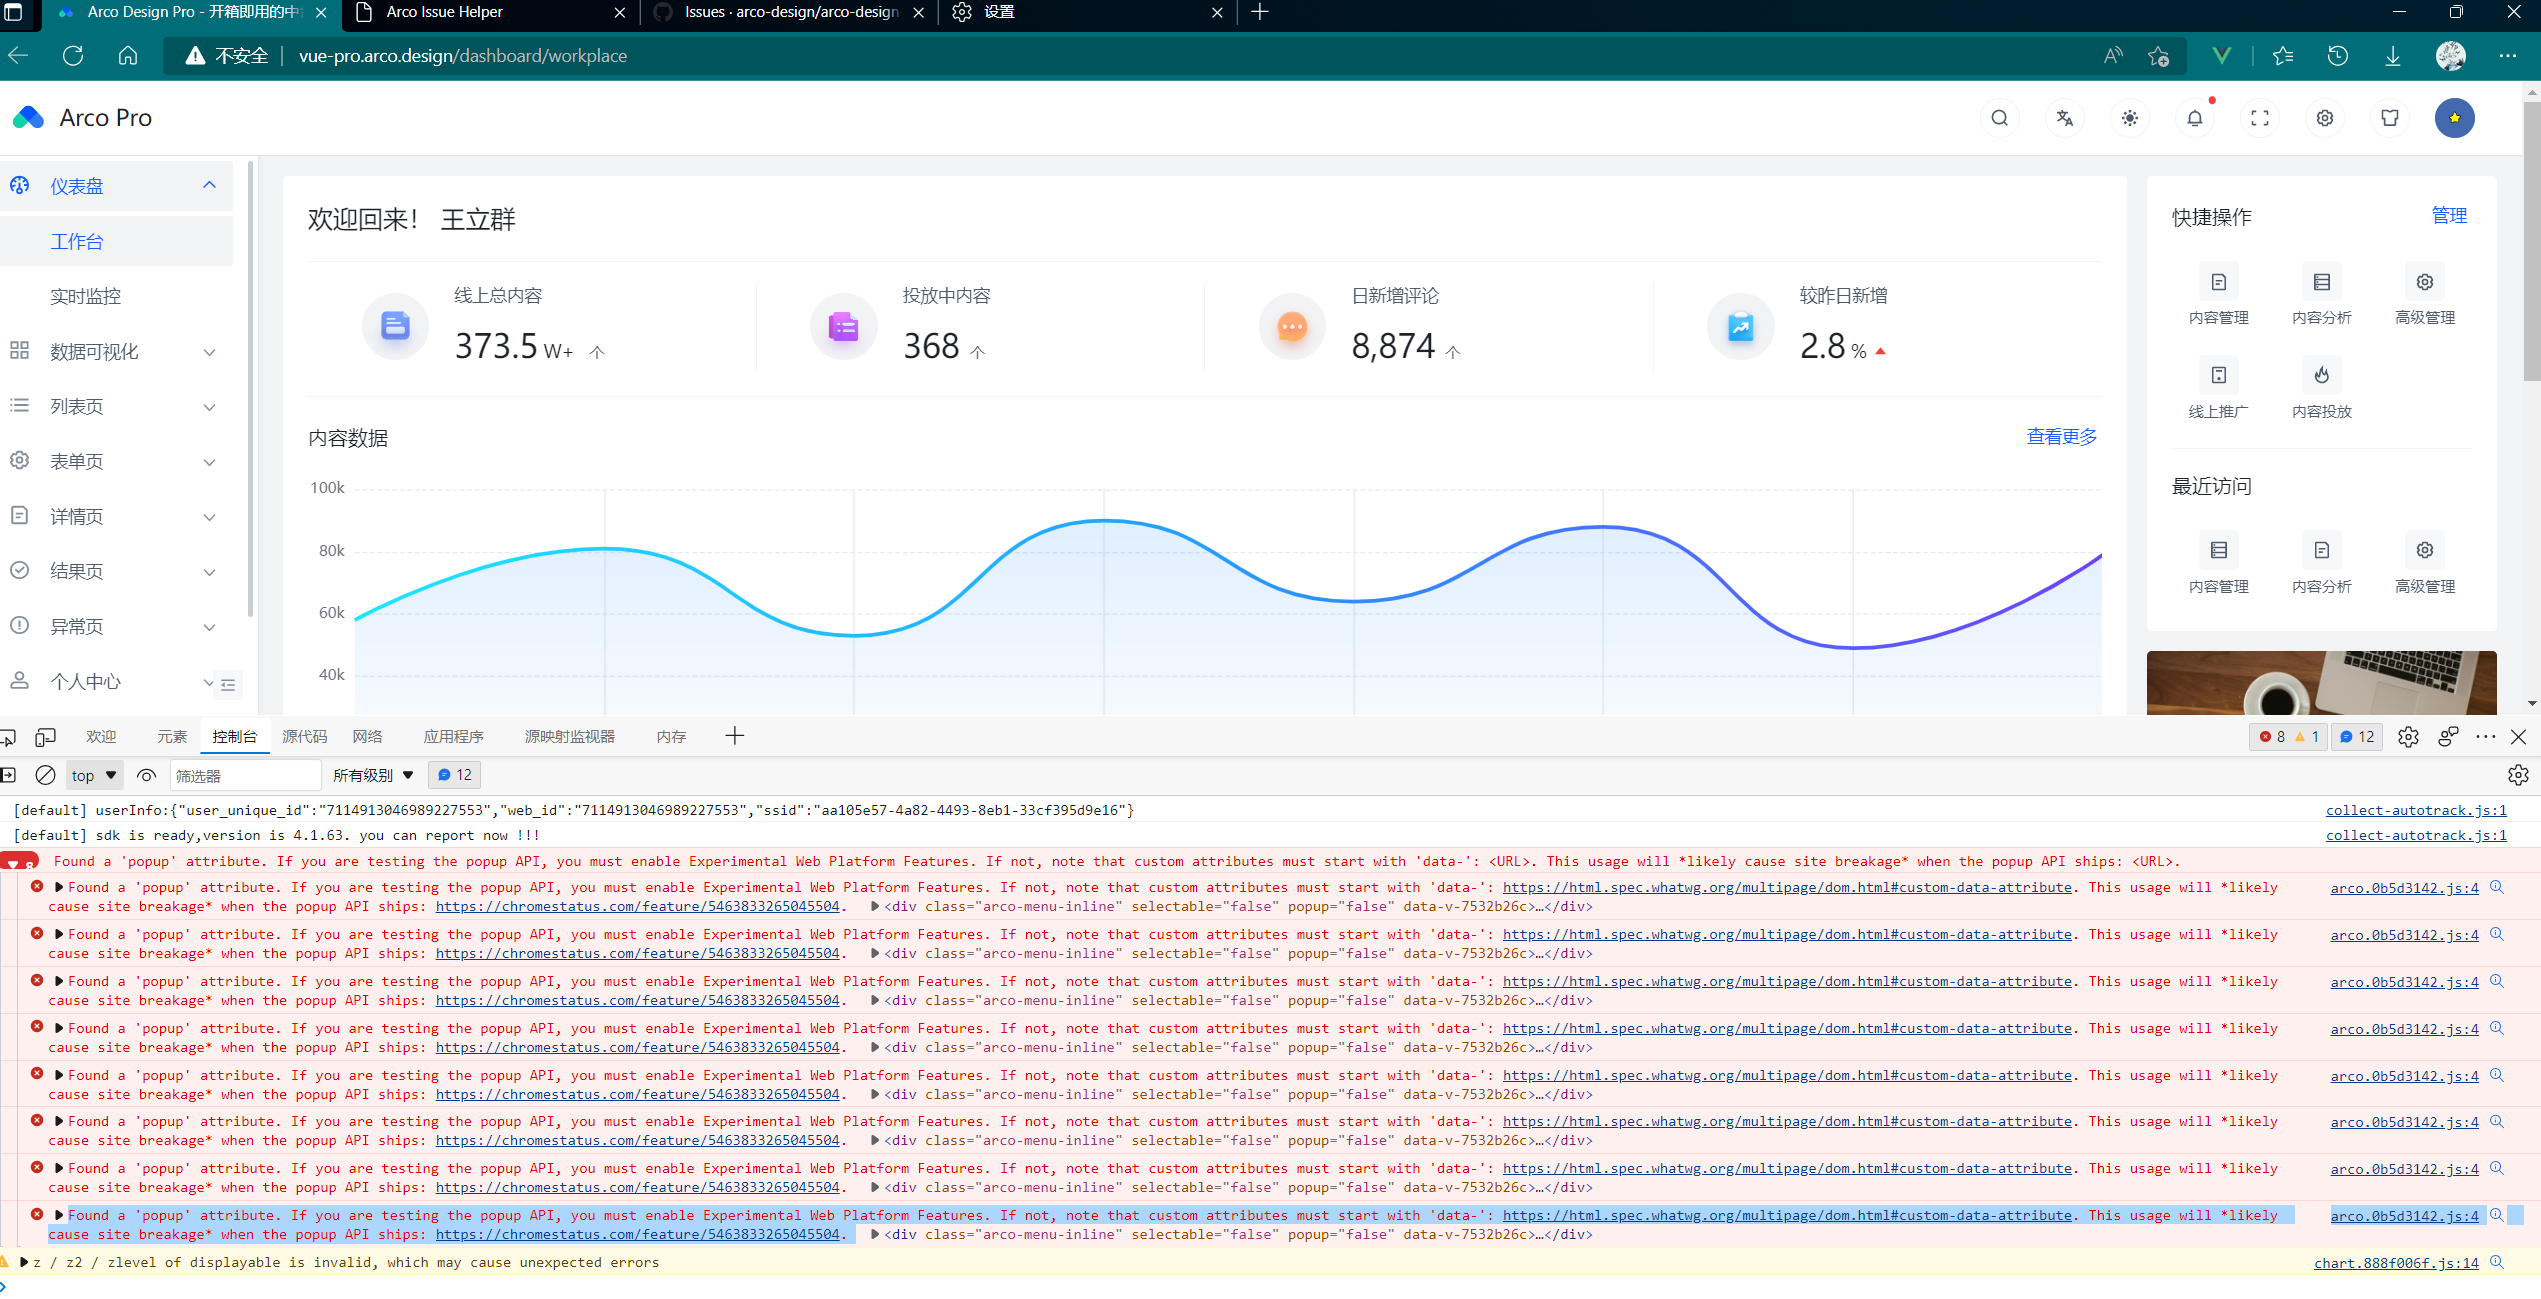Screen dimensions: 2541x1299
Task: Refresh the browser page
Action: click(x=73, y=56)
